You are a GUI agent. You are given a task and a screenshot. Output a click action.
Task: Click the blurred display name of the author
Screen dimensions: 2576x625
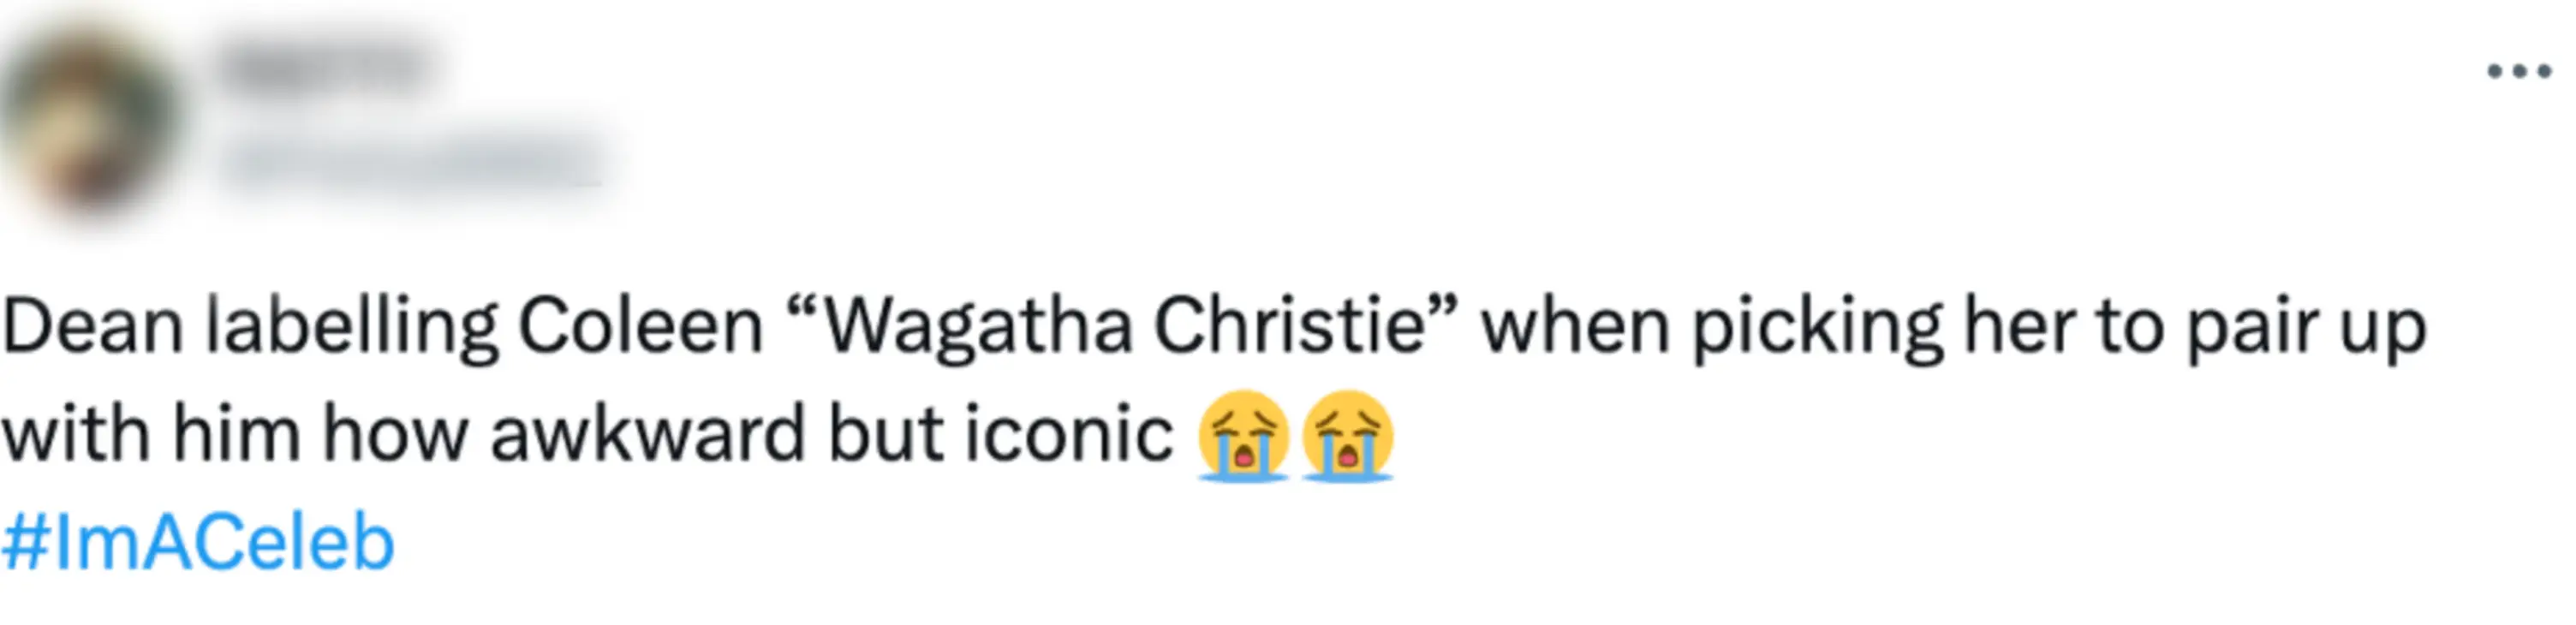click(322, 68)
